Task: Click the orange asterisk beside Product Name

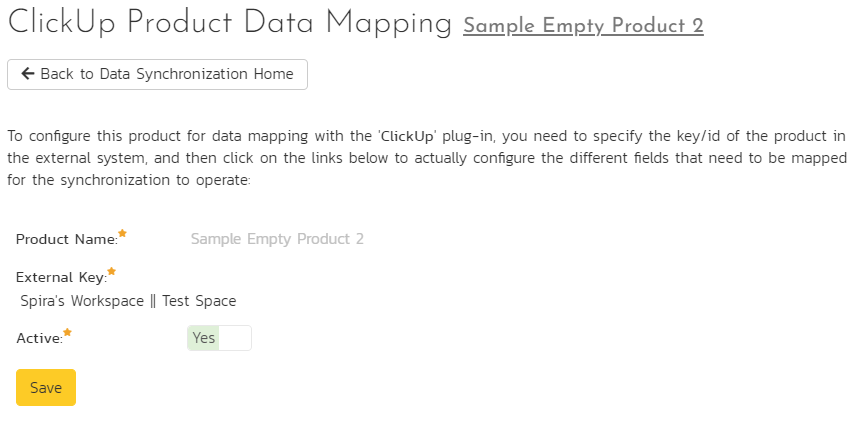Action: click(x=122, y=233)
